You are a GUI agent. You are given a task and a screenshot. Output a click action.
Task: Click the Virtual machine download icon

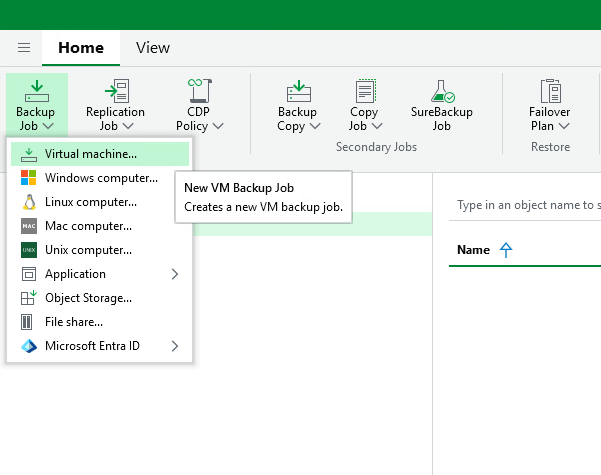tap(29, 154)
